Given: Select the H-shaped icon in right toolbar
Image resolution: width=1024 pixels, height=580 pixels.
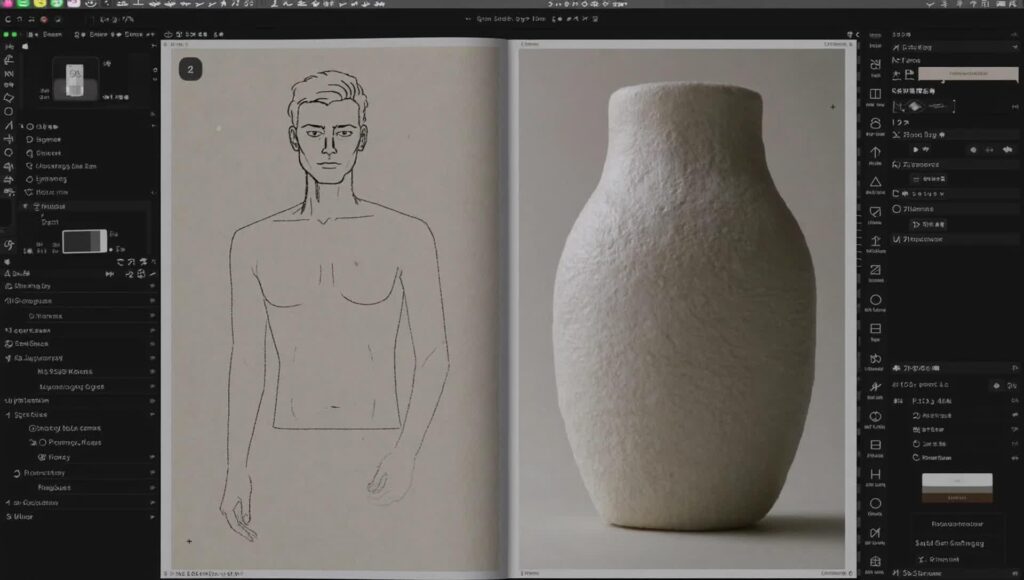Looking at the screenshot, I should coord(875,474).
